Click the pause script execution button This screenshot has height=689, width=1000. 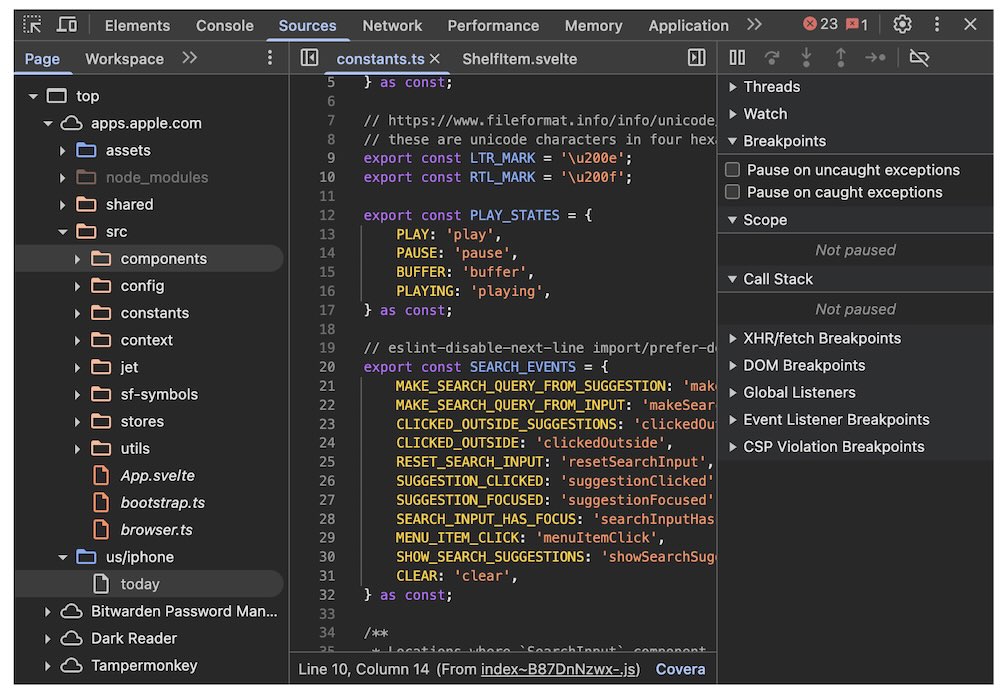coord(737,58)
